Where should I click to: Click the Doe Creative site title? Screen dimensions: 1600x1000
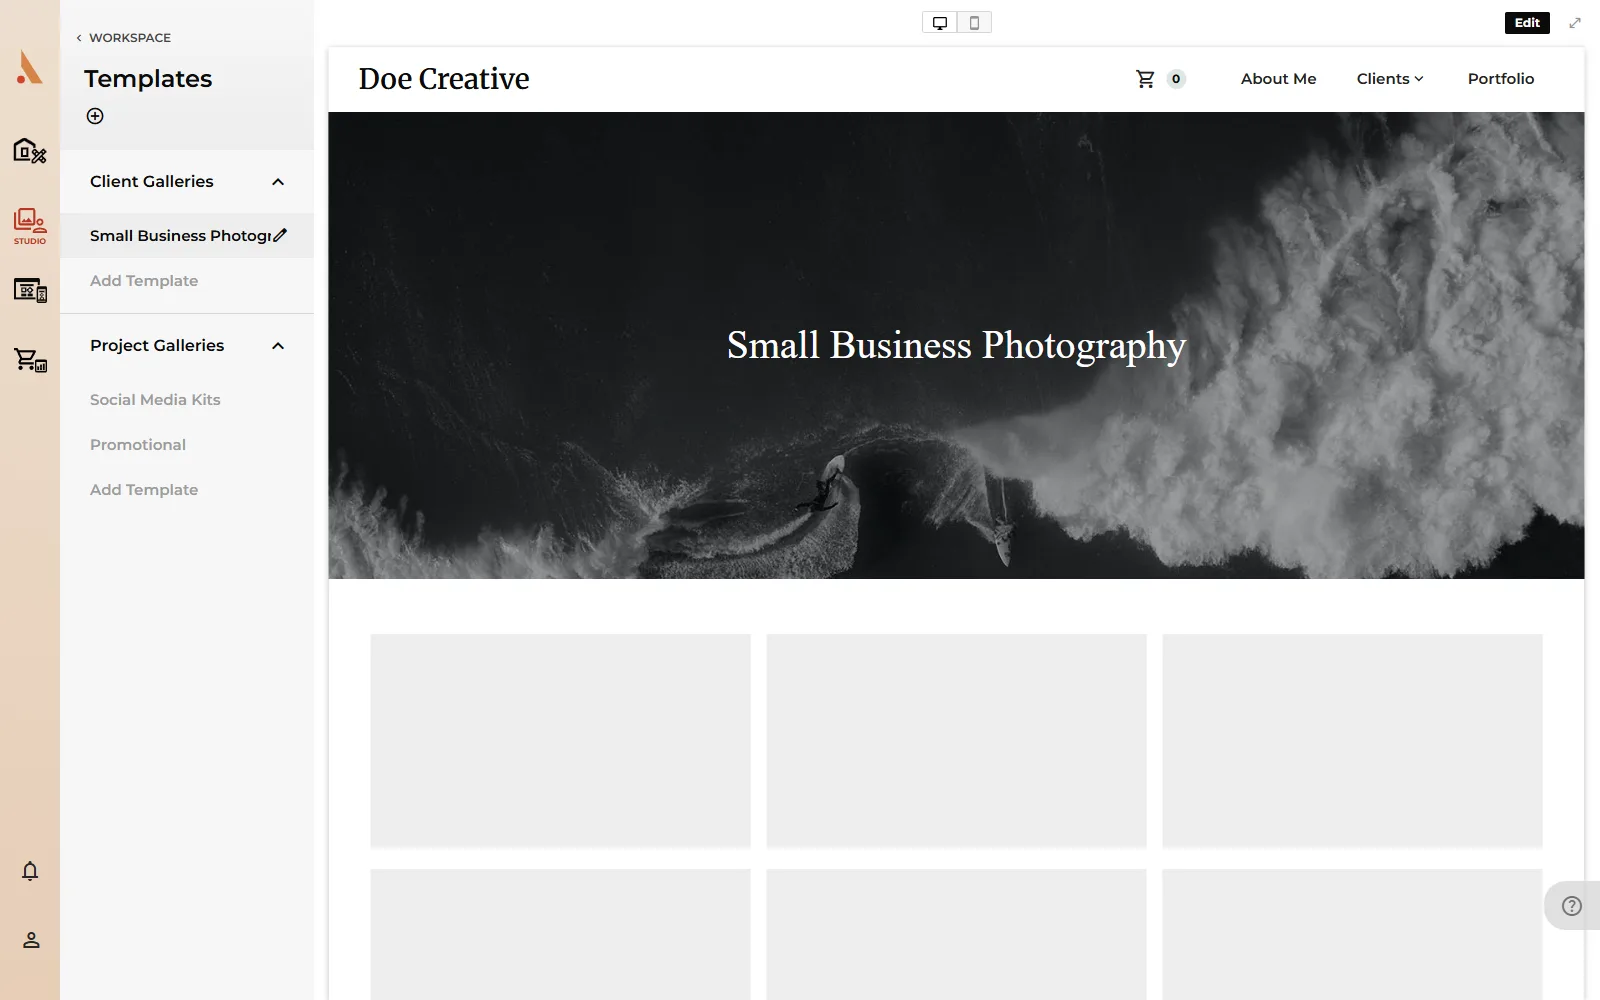(444, 79)
